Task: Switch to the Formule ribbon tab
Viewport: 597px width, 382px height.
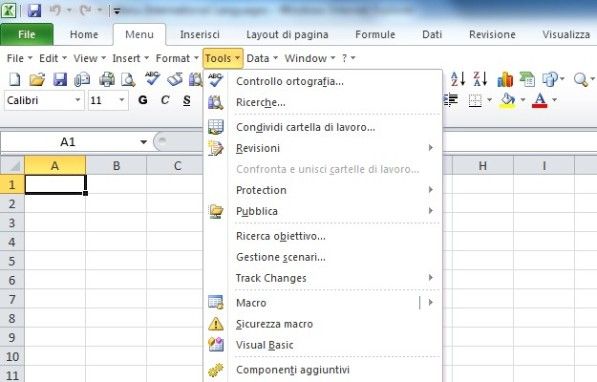Action: point(375,35)
